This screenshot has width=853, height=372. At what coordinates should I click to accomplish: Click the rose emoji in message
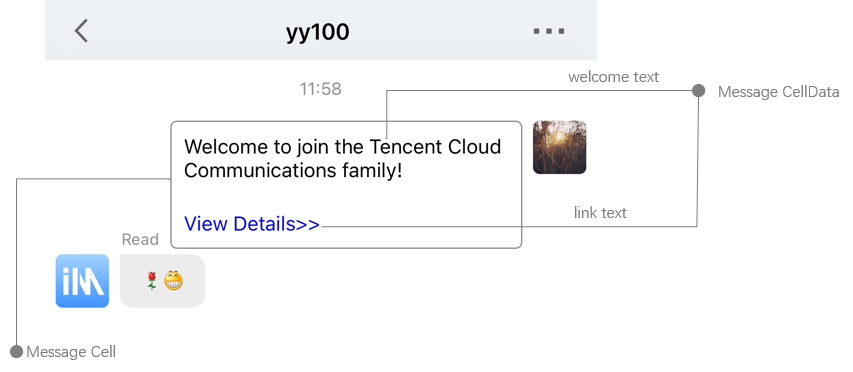click(x=152, y=281)
